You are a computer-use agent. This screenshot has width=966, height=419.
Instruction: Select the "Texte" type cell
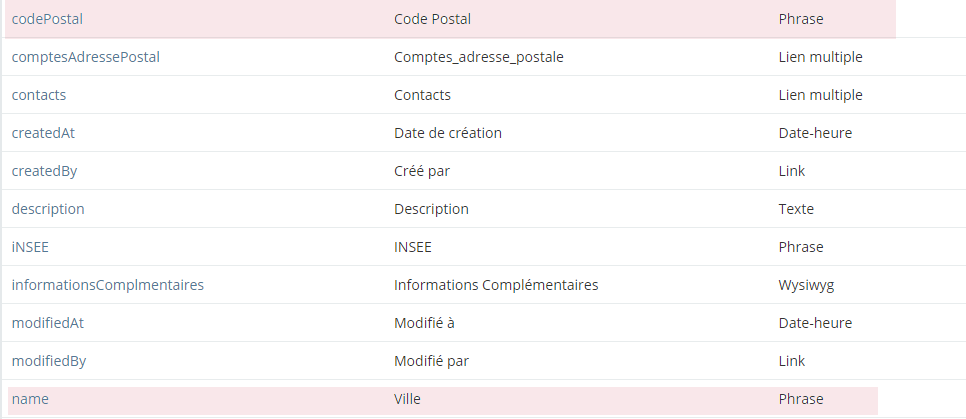[796, 209]
